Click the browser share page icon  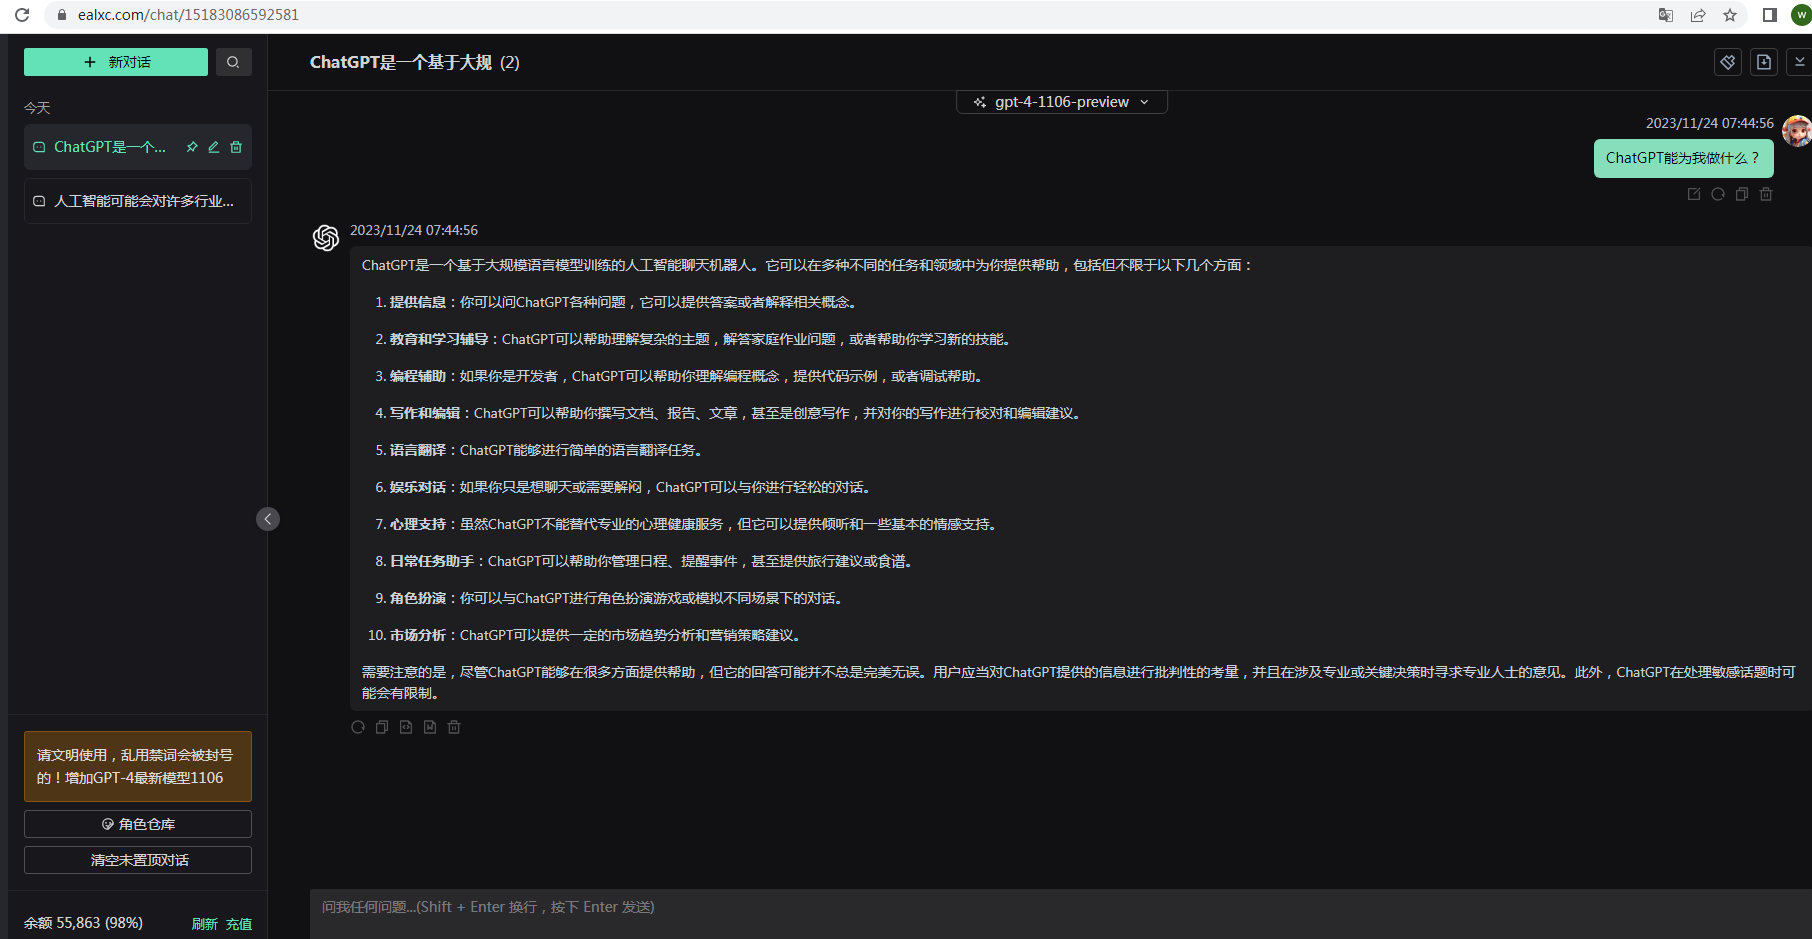[x=1698, y=15]
